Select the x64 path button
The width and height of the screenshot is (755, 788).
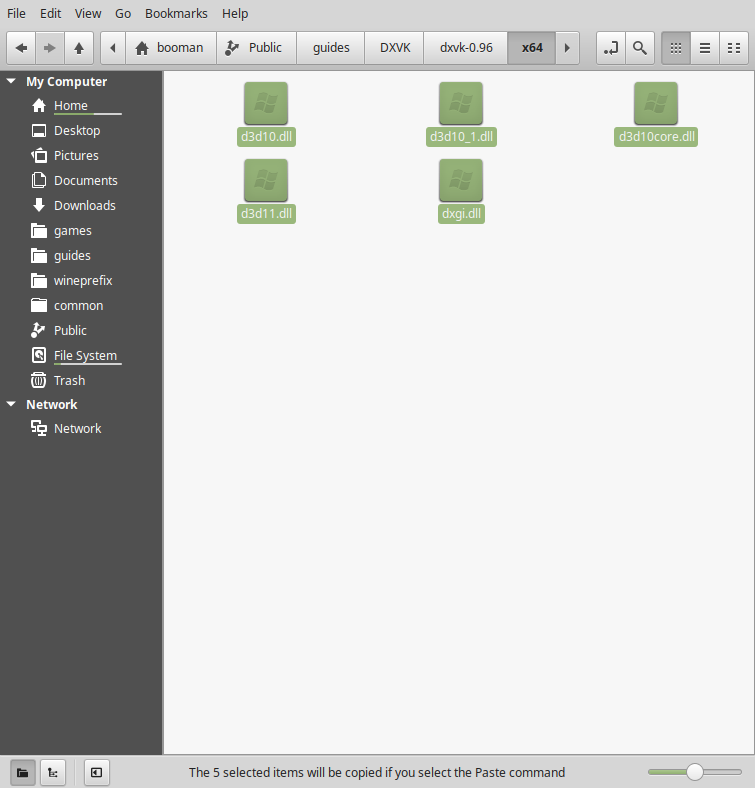tap(532, 48)
